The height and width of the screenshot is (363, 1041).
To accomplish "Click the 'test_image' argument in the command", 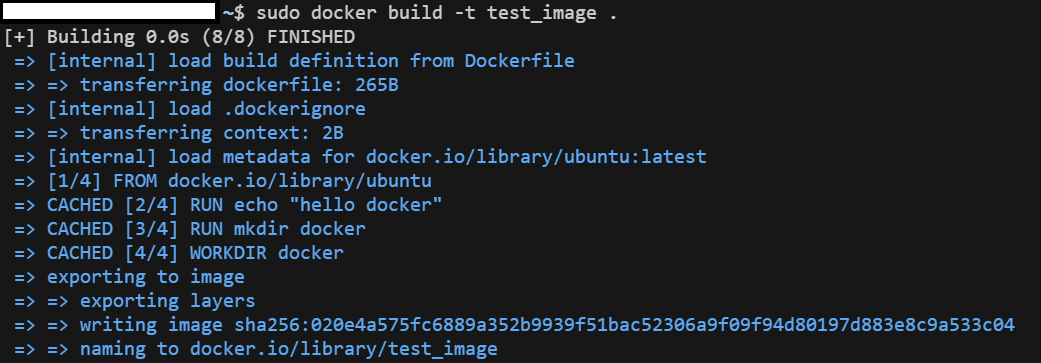I will pyautogui.click(x=541, y=13).
